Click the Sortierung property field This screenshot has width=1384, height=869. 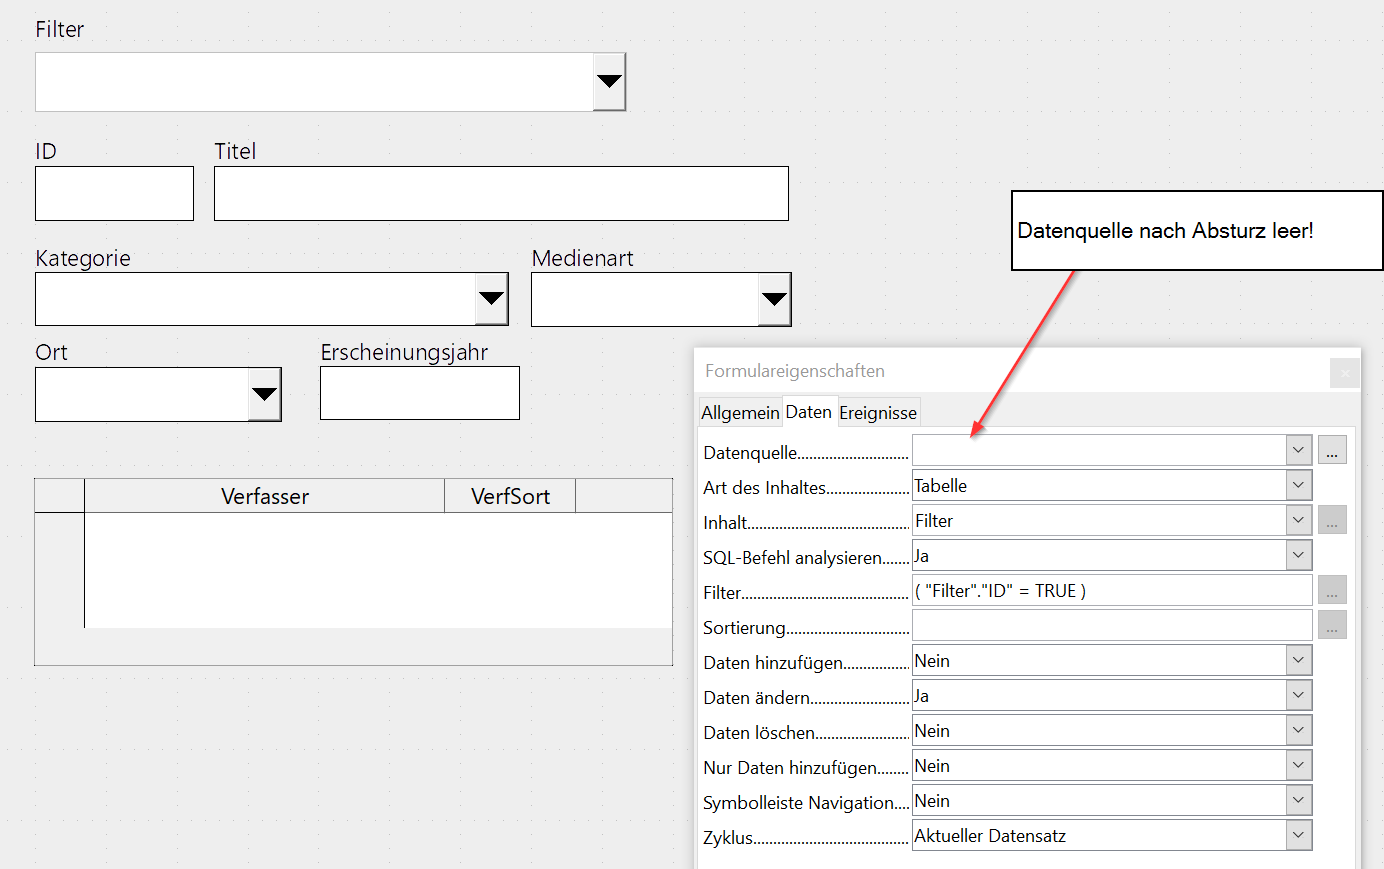1111,625
